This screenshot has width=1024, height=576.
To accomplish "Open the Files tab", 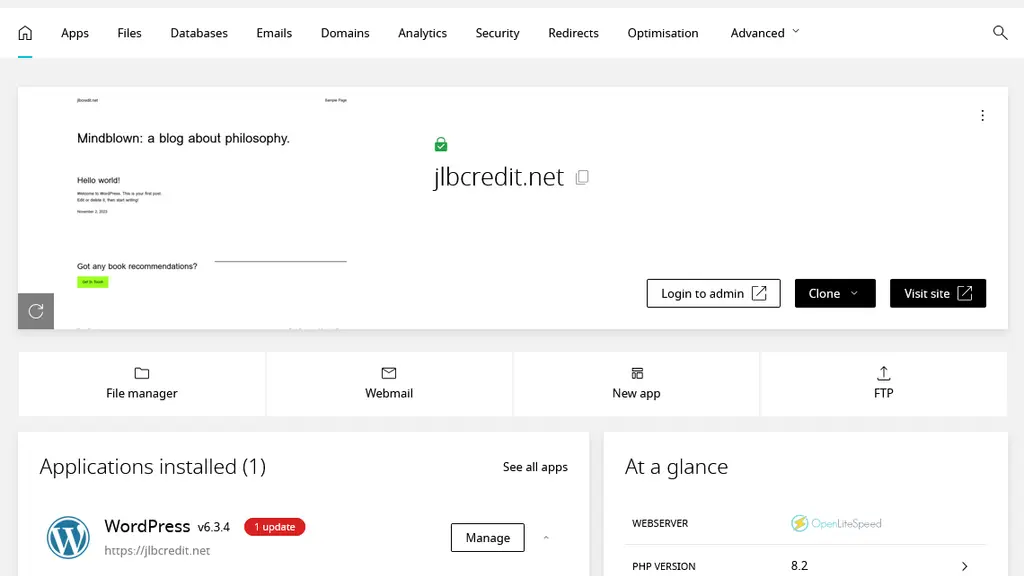I will (129, 33).
